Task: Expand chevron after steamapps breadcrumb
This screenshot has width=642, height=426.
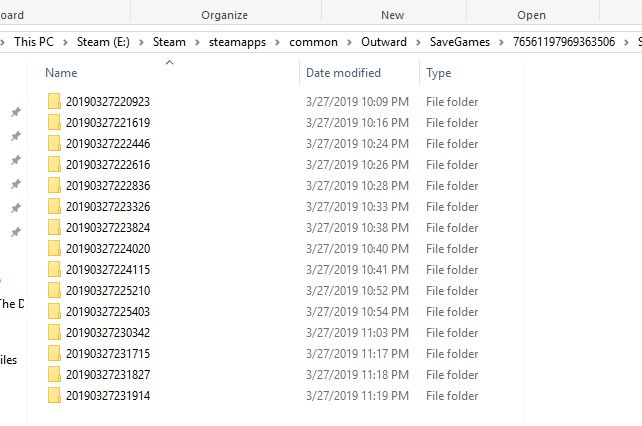Action: pyautogui.click(x=278, y=42)
